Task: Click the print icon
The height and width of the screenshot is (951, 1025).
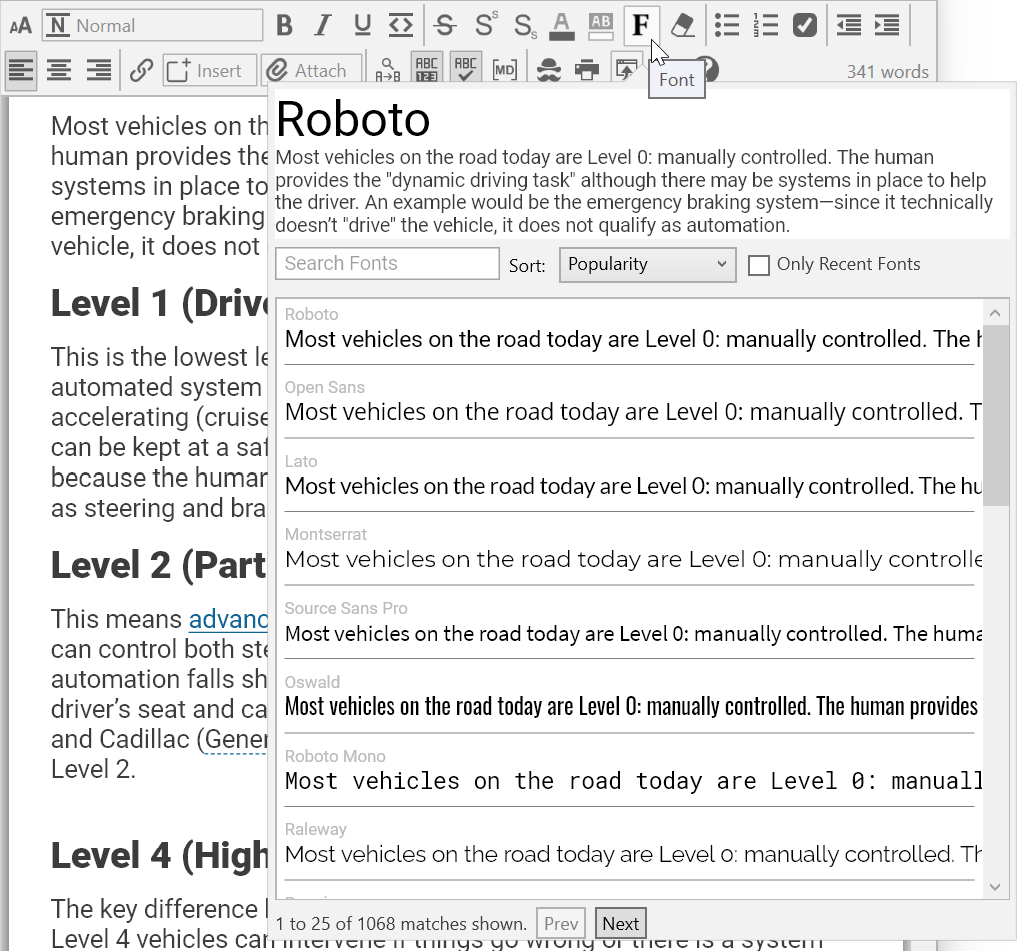Action: click(588, 70)
